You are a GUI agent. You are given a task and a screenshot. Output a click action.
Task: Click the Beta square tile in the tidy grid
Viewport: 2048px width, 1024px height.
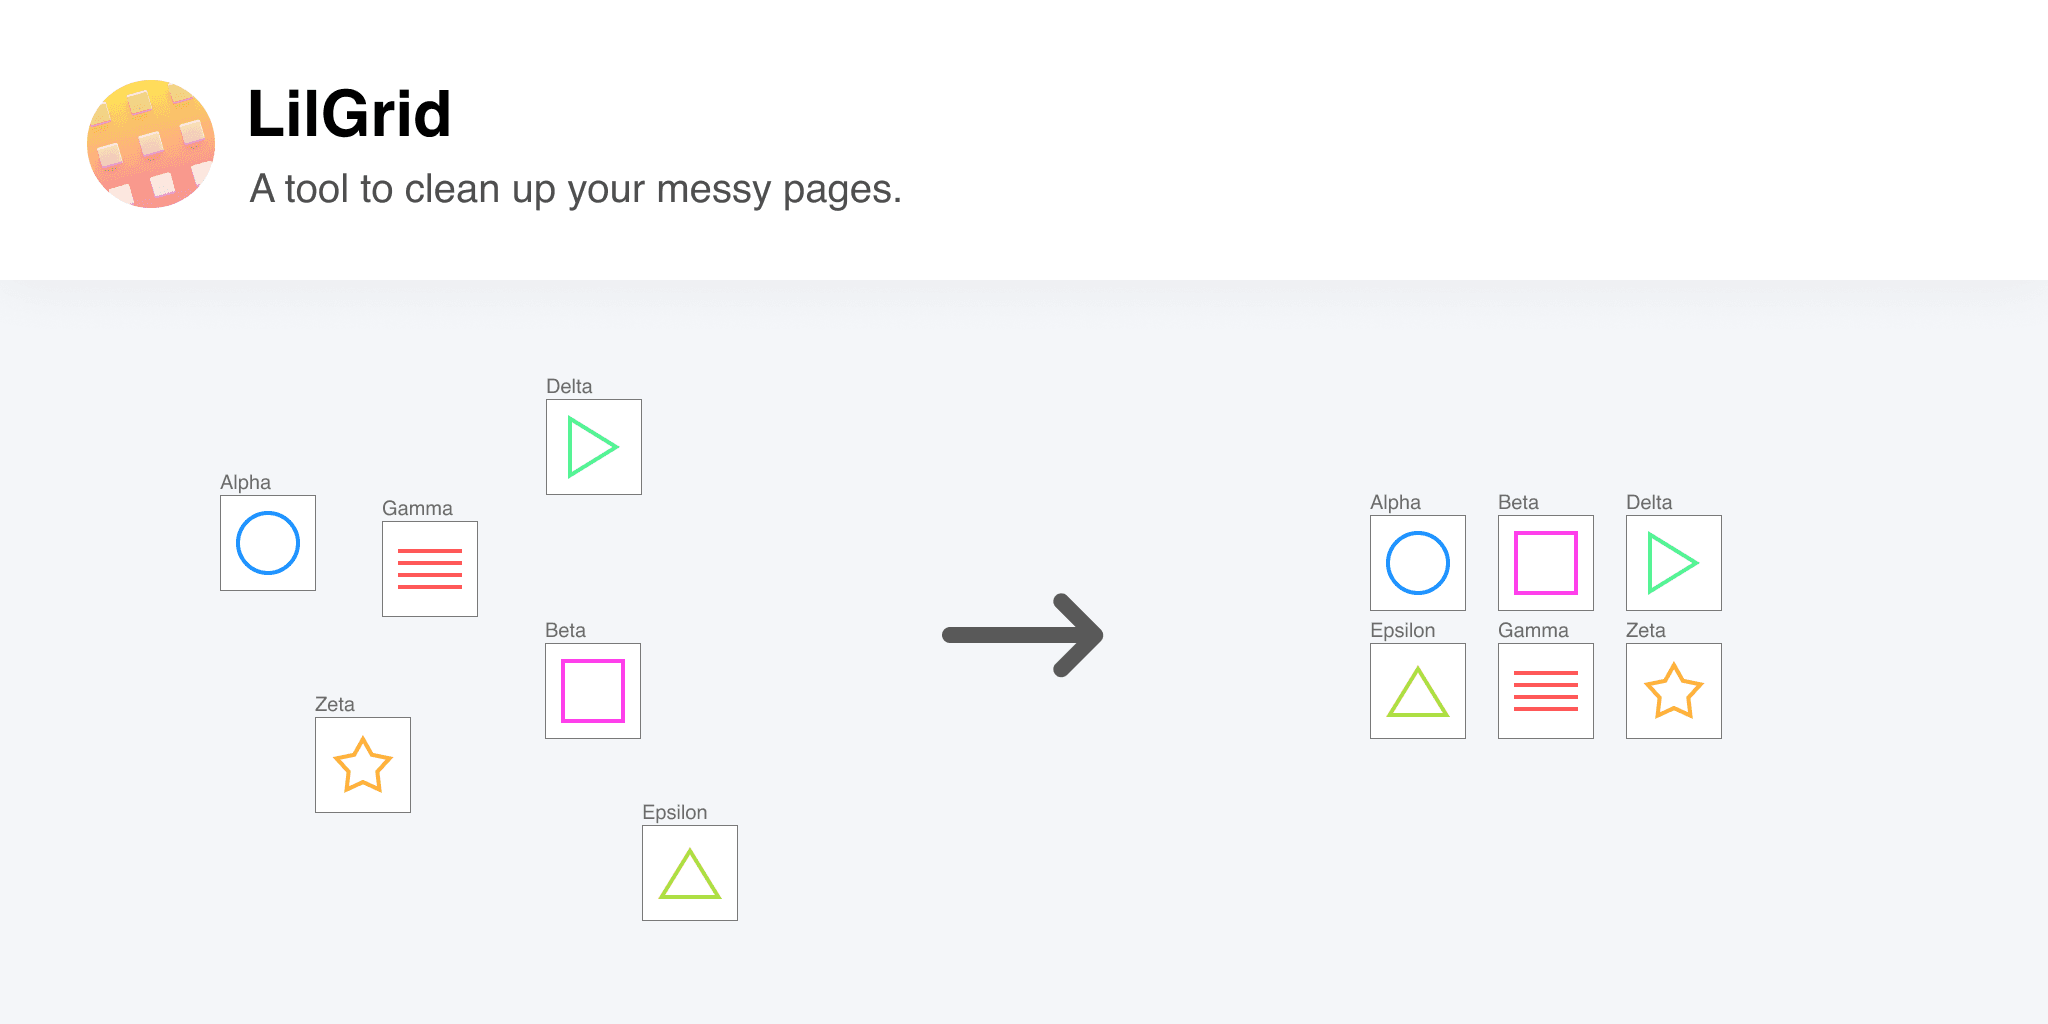(x=1546, y=563)
